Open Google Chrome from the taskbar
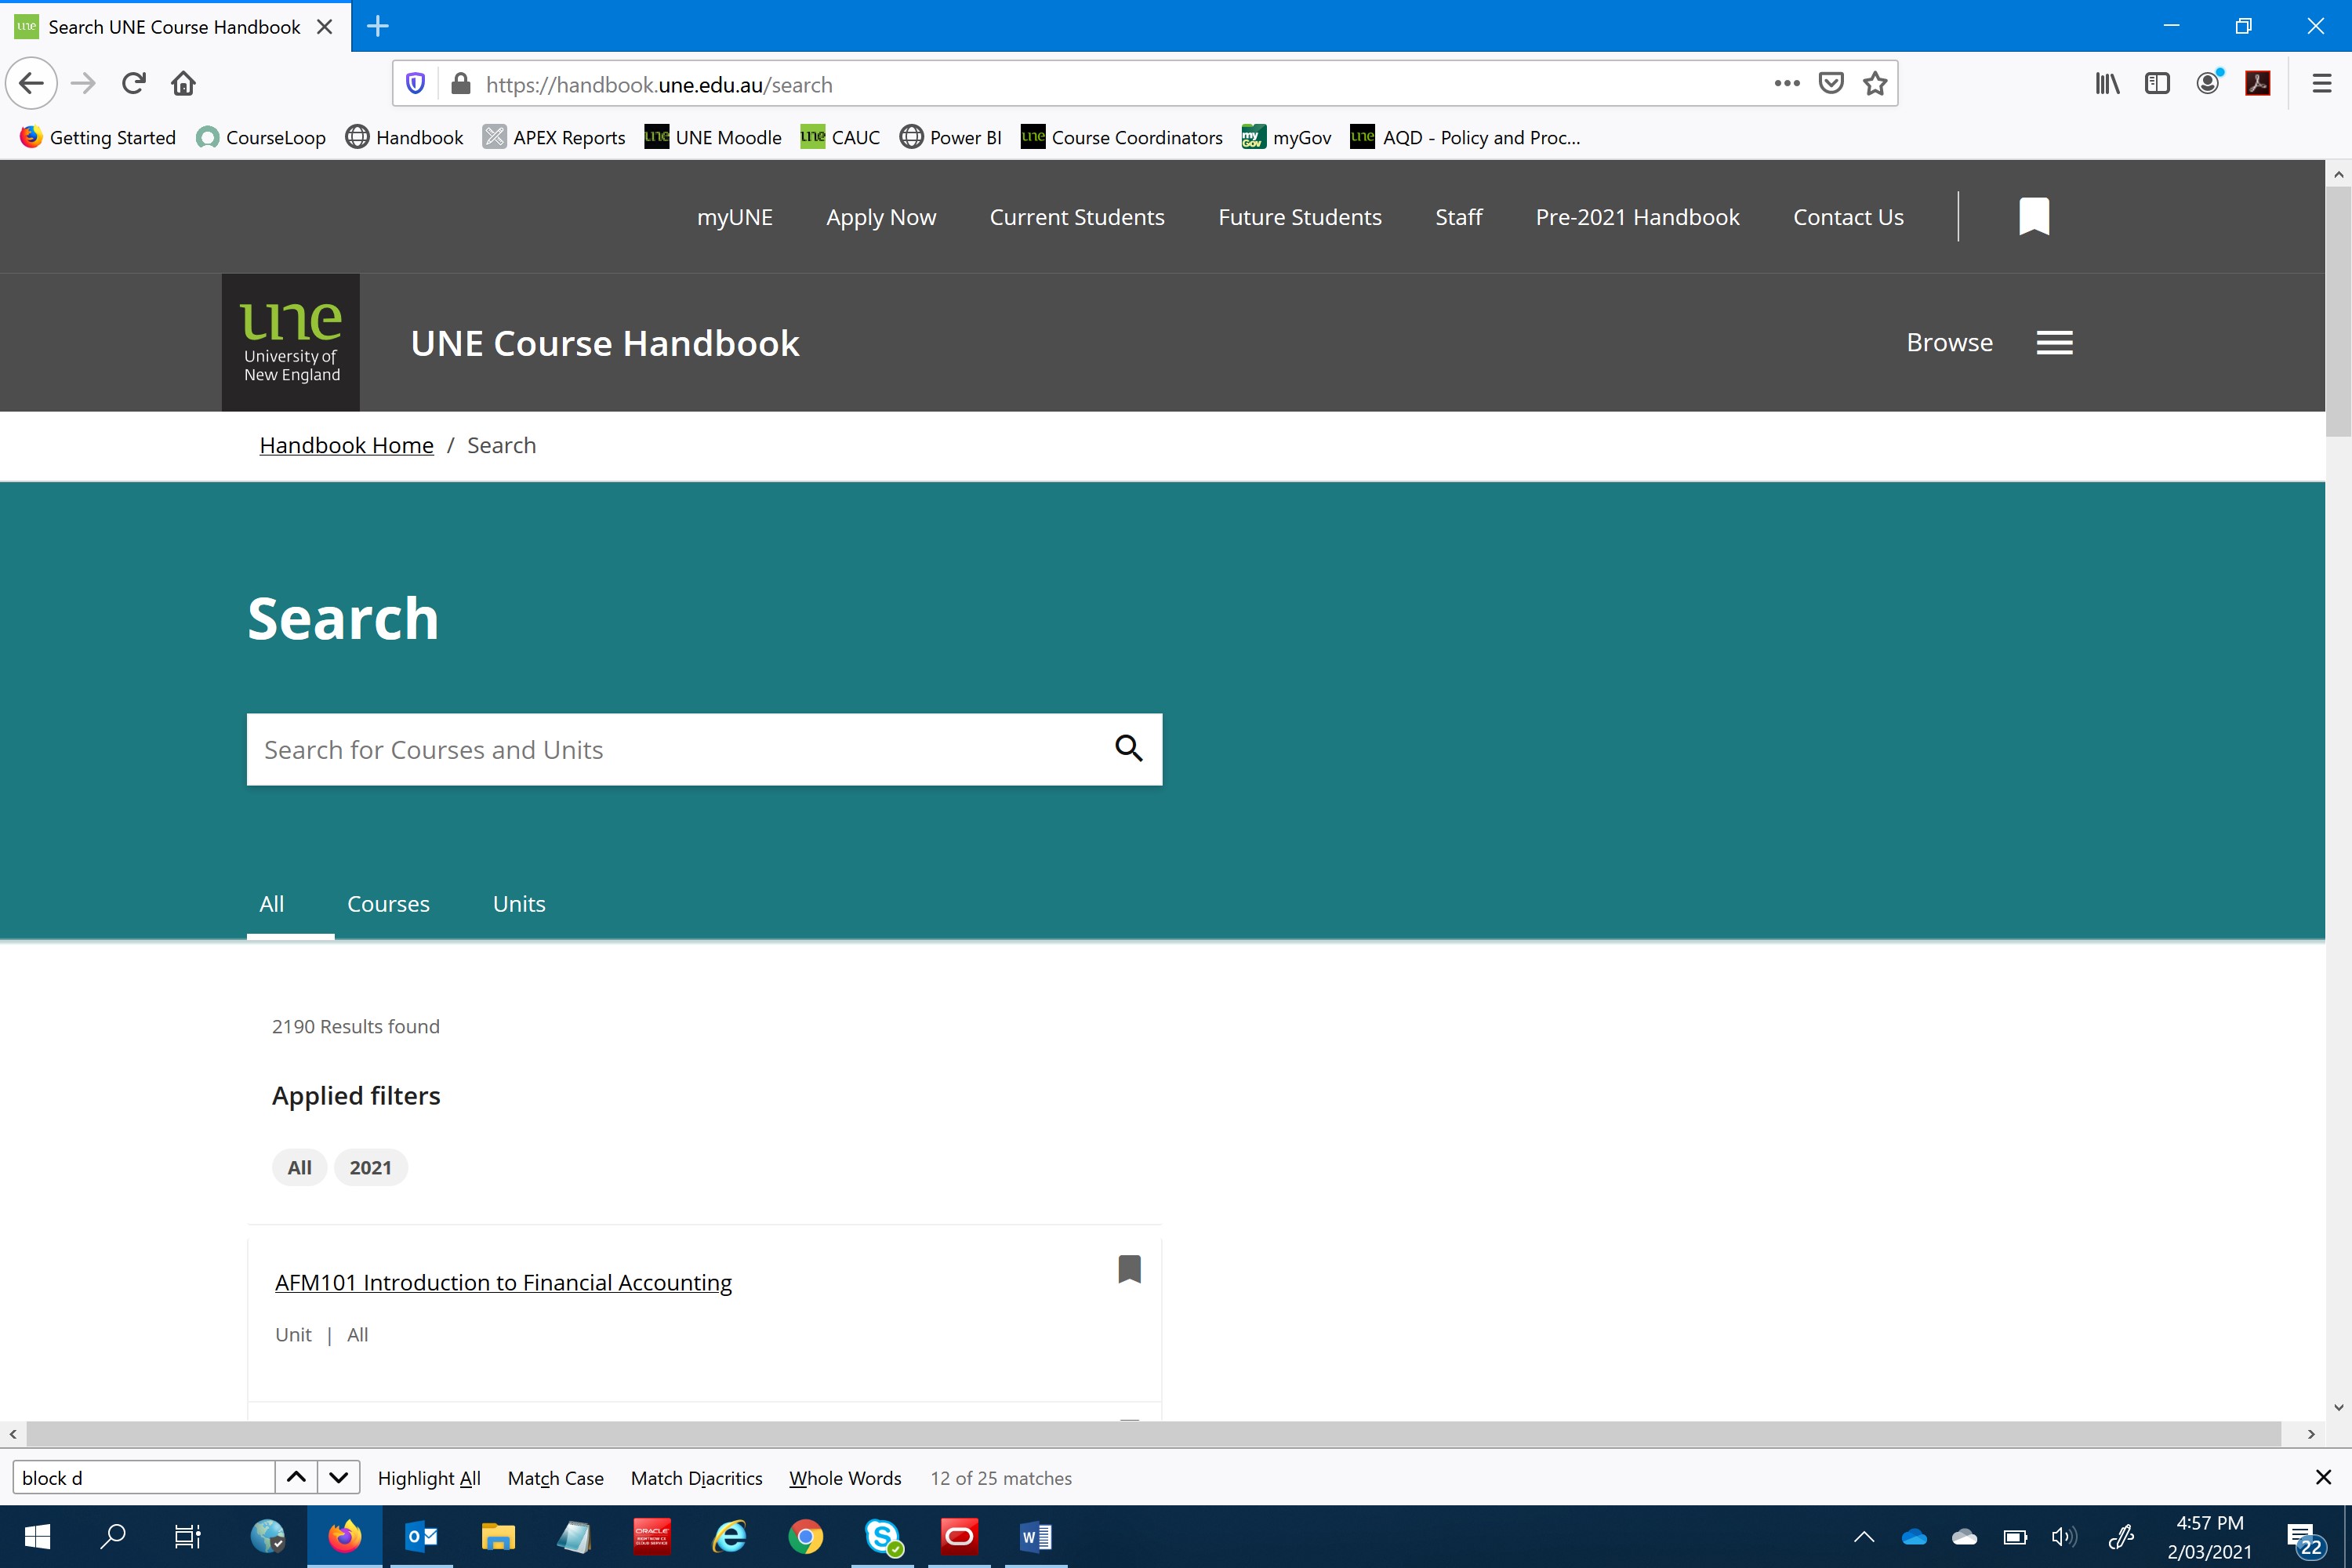Viewport: 2352px width, 1568px height. (x=805, y=1536)
